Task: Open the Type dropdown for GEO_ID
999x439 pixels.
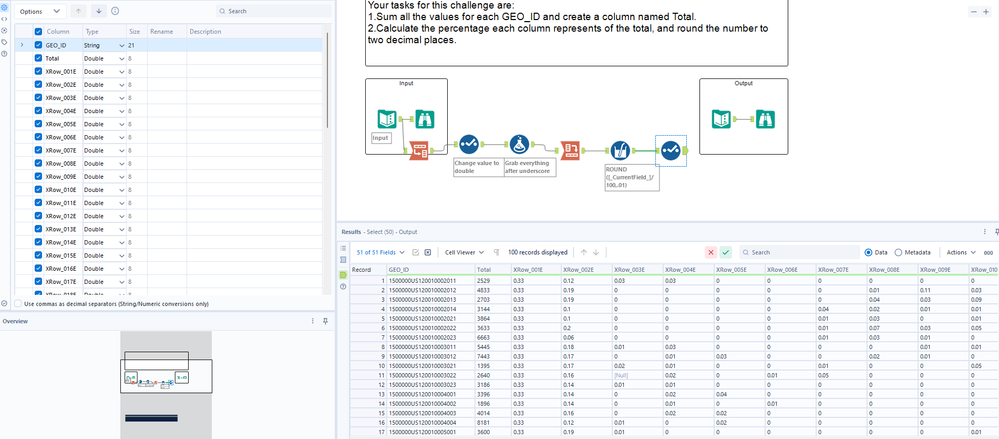Action: tap(122, 45)
